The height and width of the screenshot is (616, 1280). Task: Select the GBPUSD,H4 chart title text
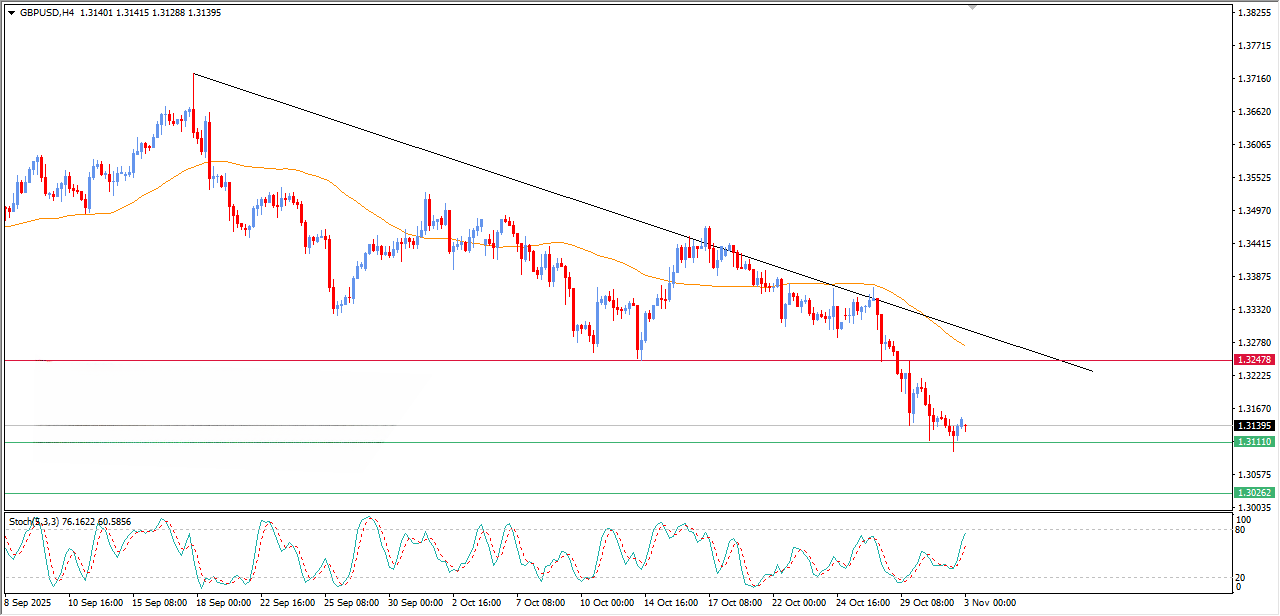(47, 13)
